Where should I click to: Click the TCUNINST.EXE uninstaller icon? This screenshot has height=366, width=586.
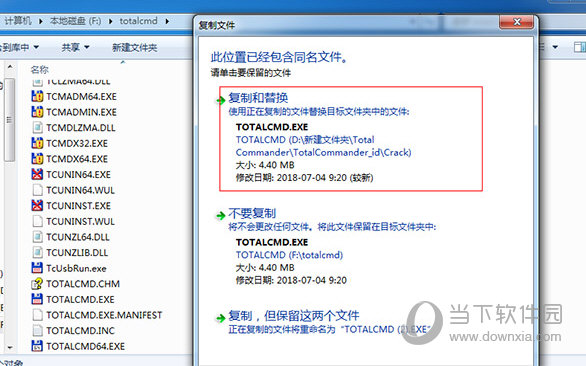[x=37, y=206]
